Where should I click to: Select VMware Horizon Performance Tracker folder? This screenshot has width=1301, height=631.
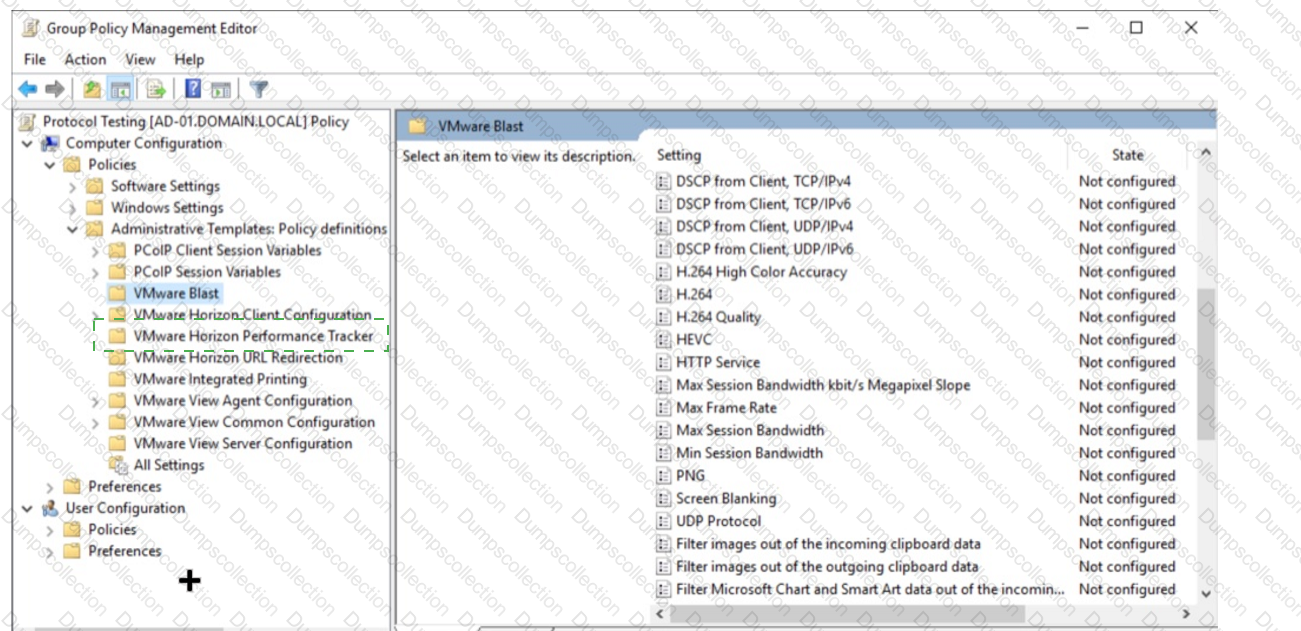click(253, 336)
